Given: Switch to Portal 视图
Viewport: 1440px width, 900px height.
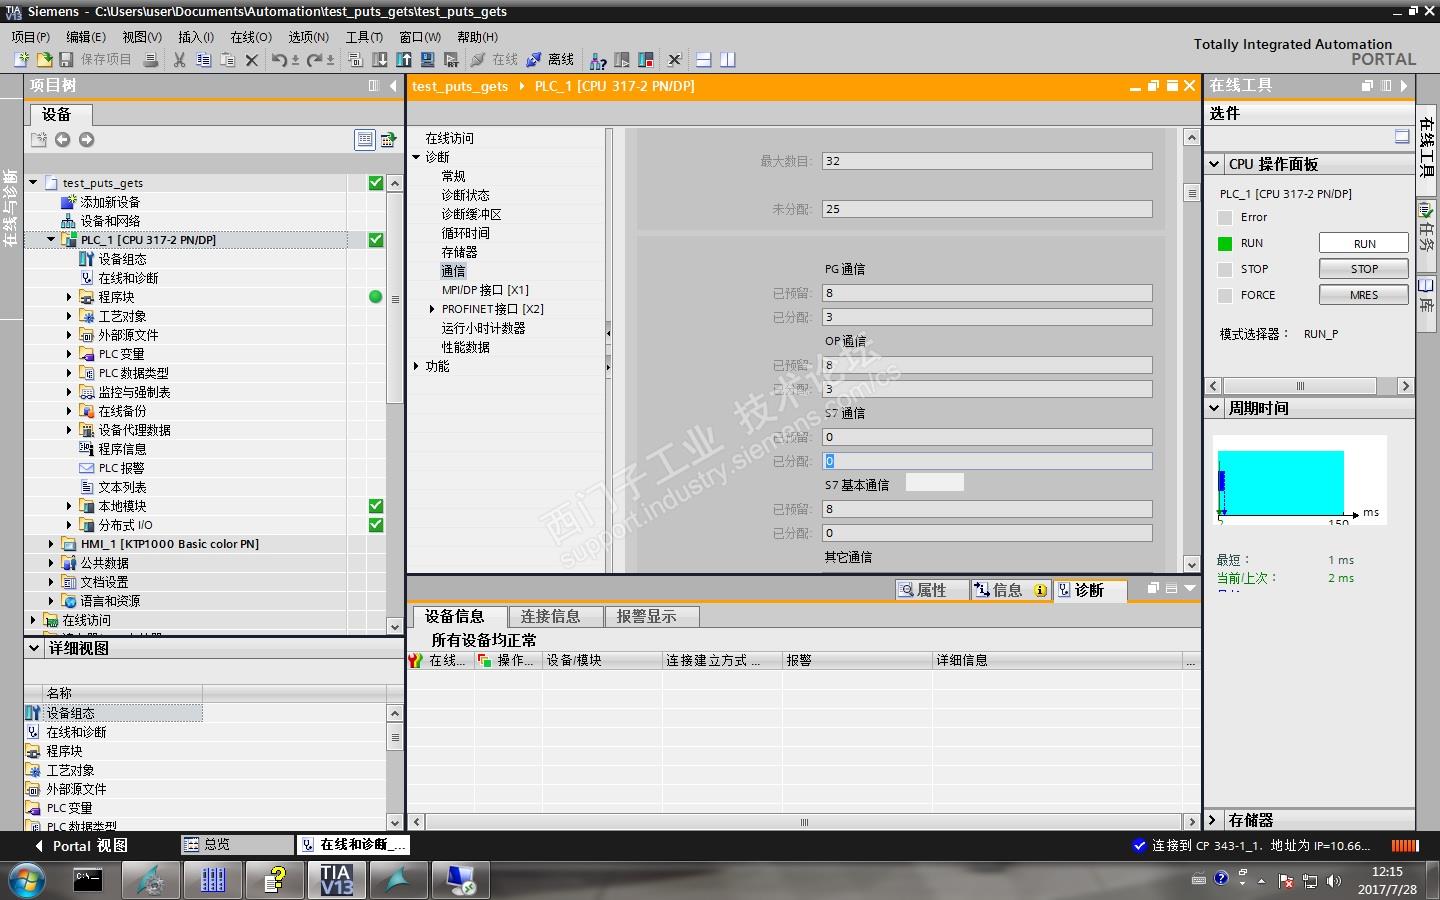Looking at the screenshot, I should pyautogui.click(x=82, y=846).
